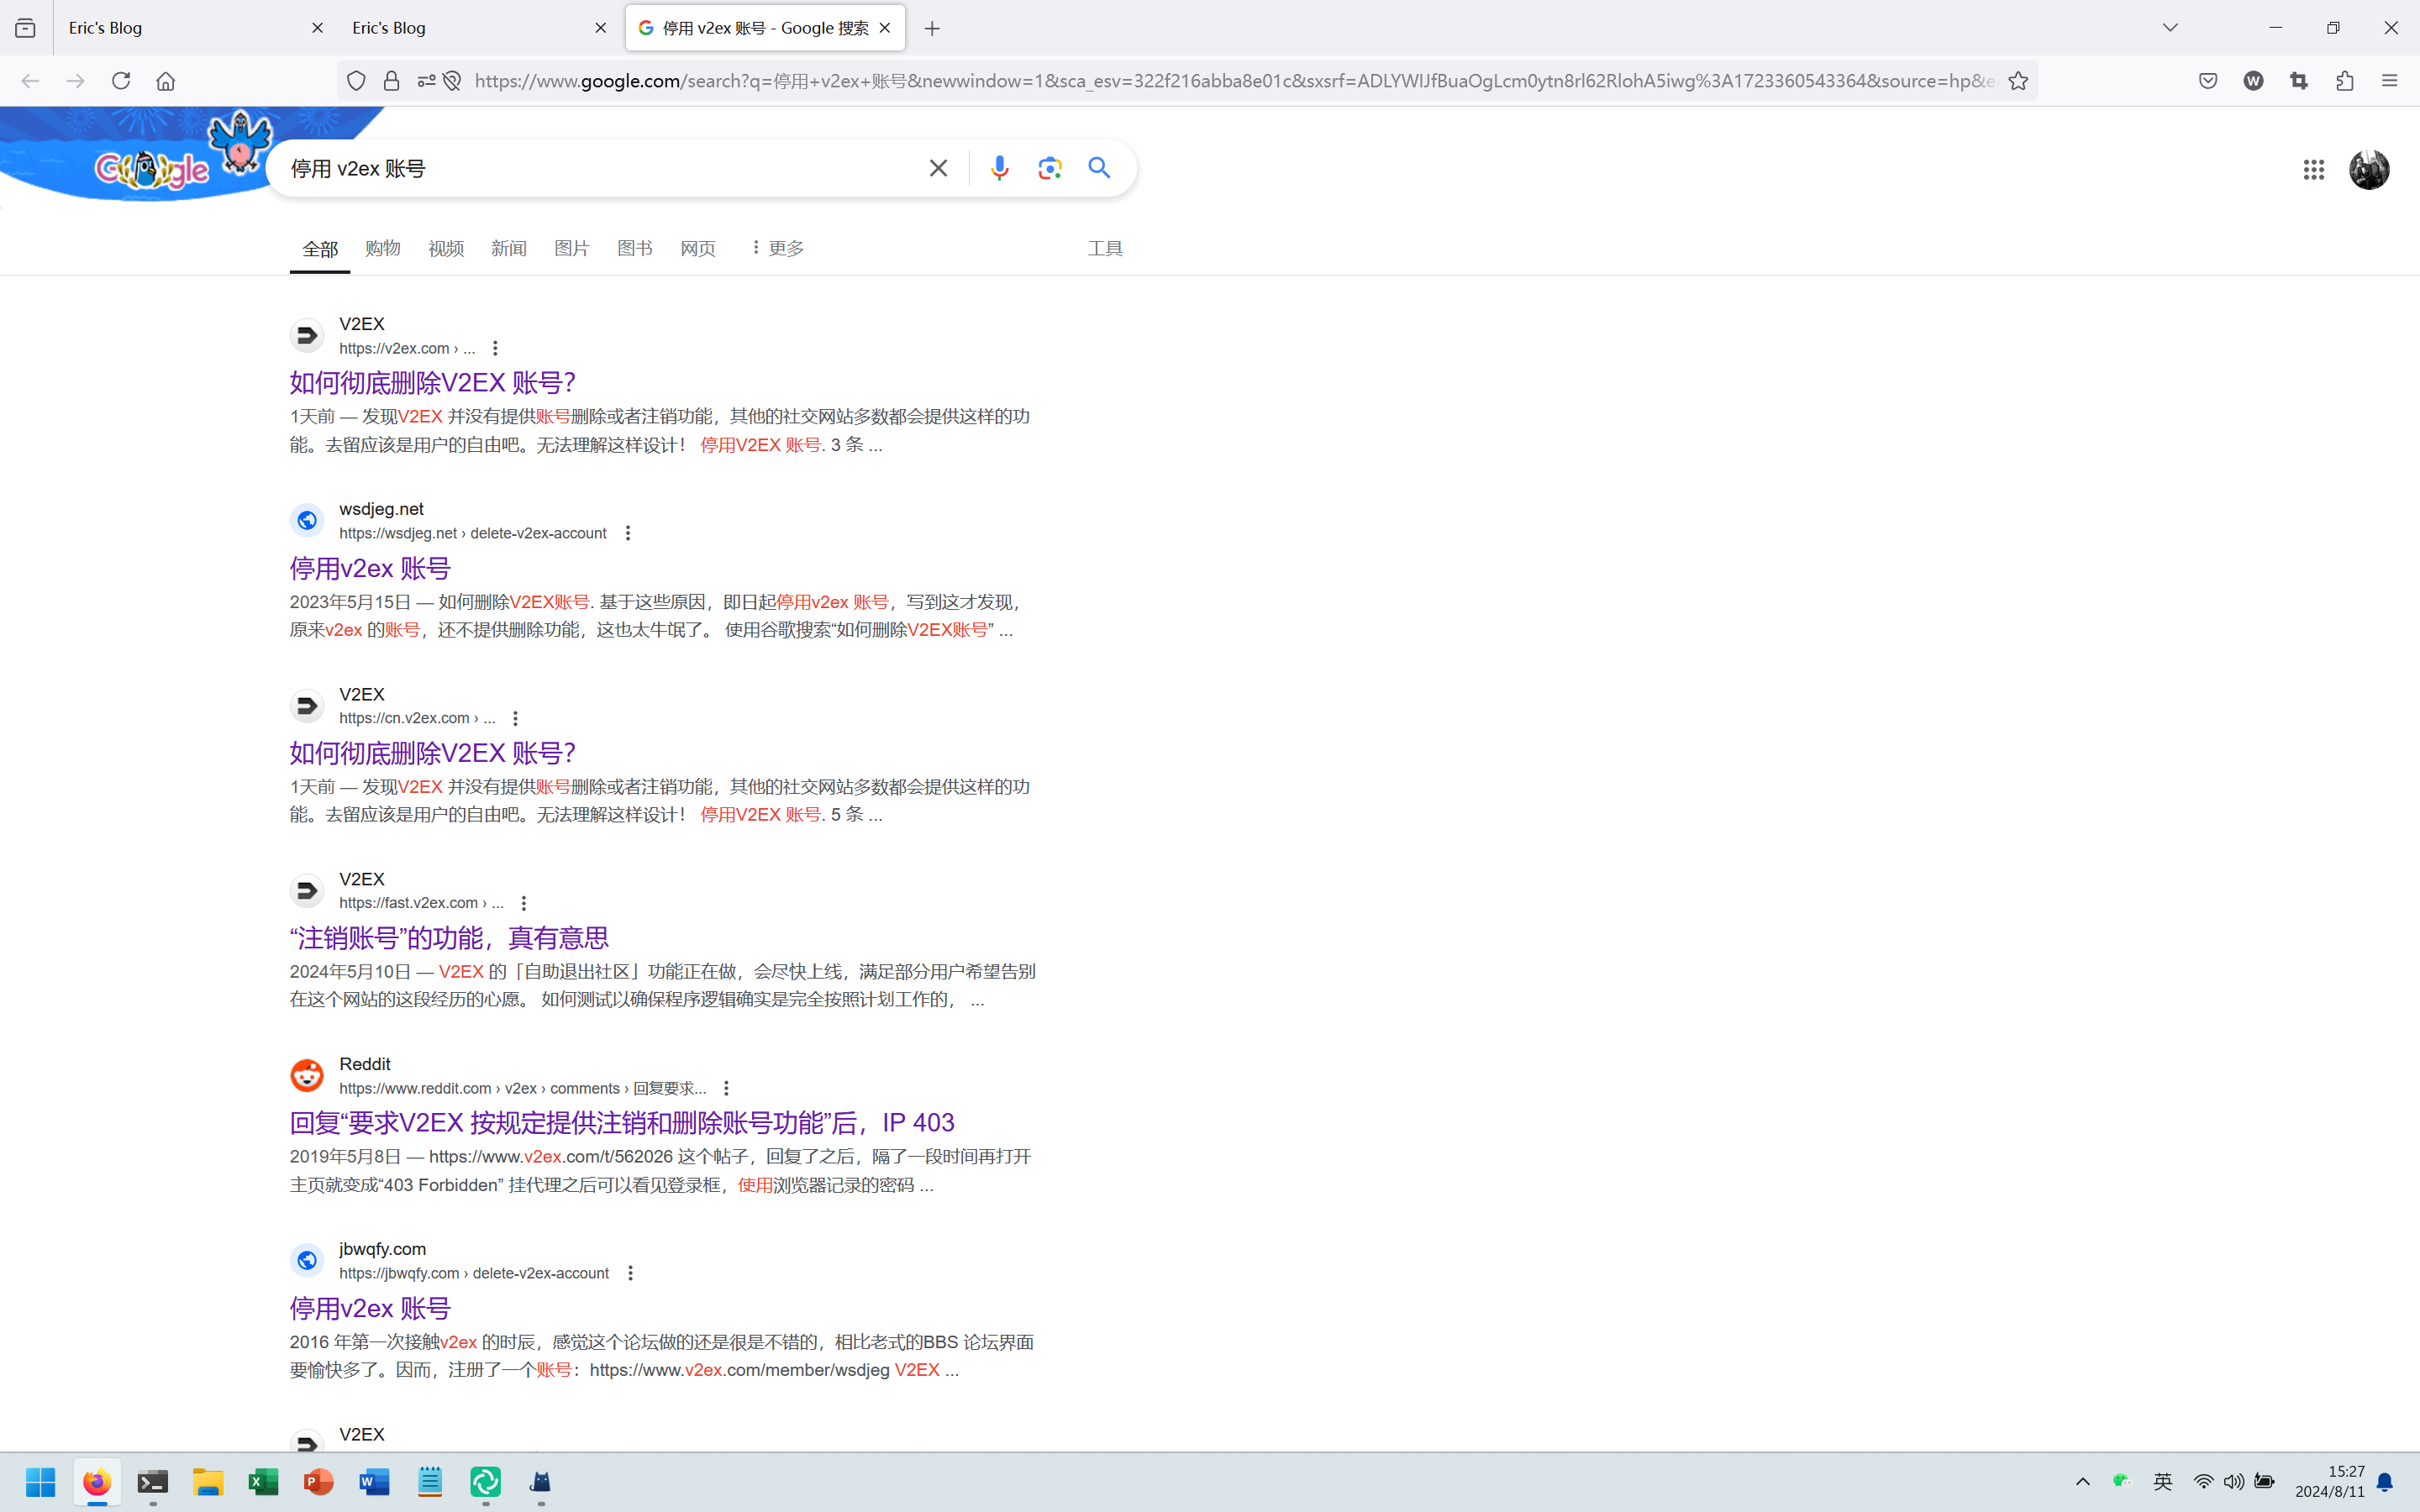Open Windows Start menu

pyautogui.click(x=41, y=1482)
